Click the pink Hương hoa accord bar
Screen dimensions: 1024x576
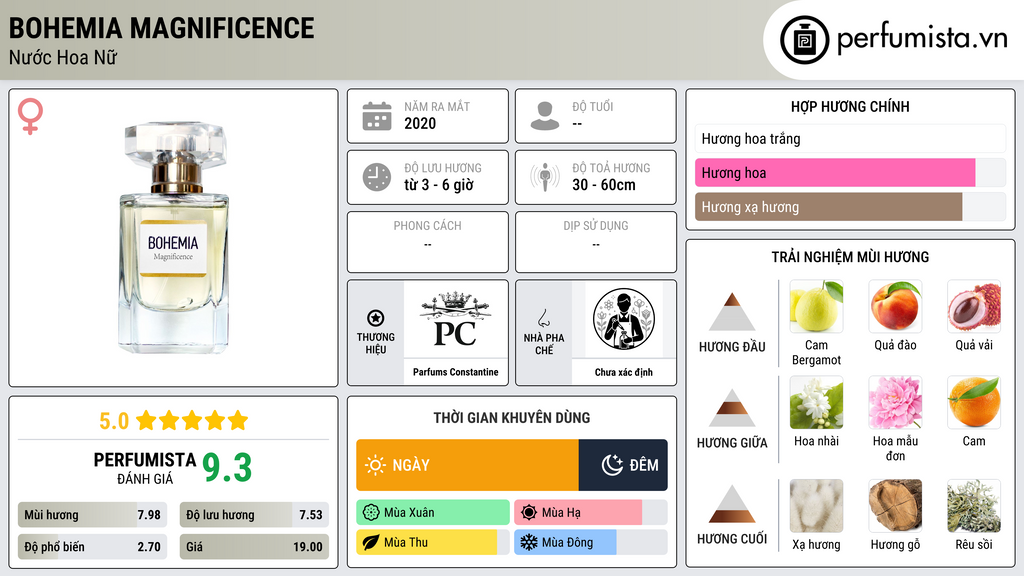click(835, 173)
